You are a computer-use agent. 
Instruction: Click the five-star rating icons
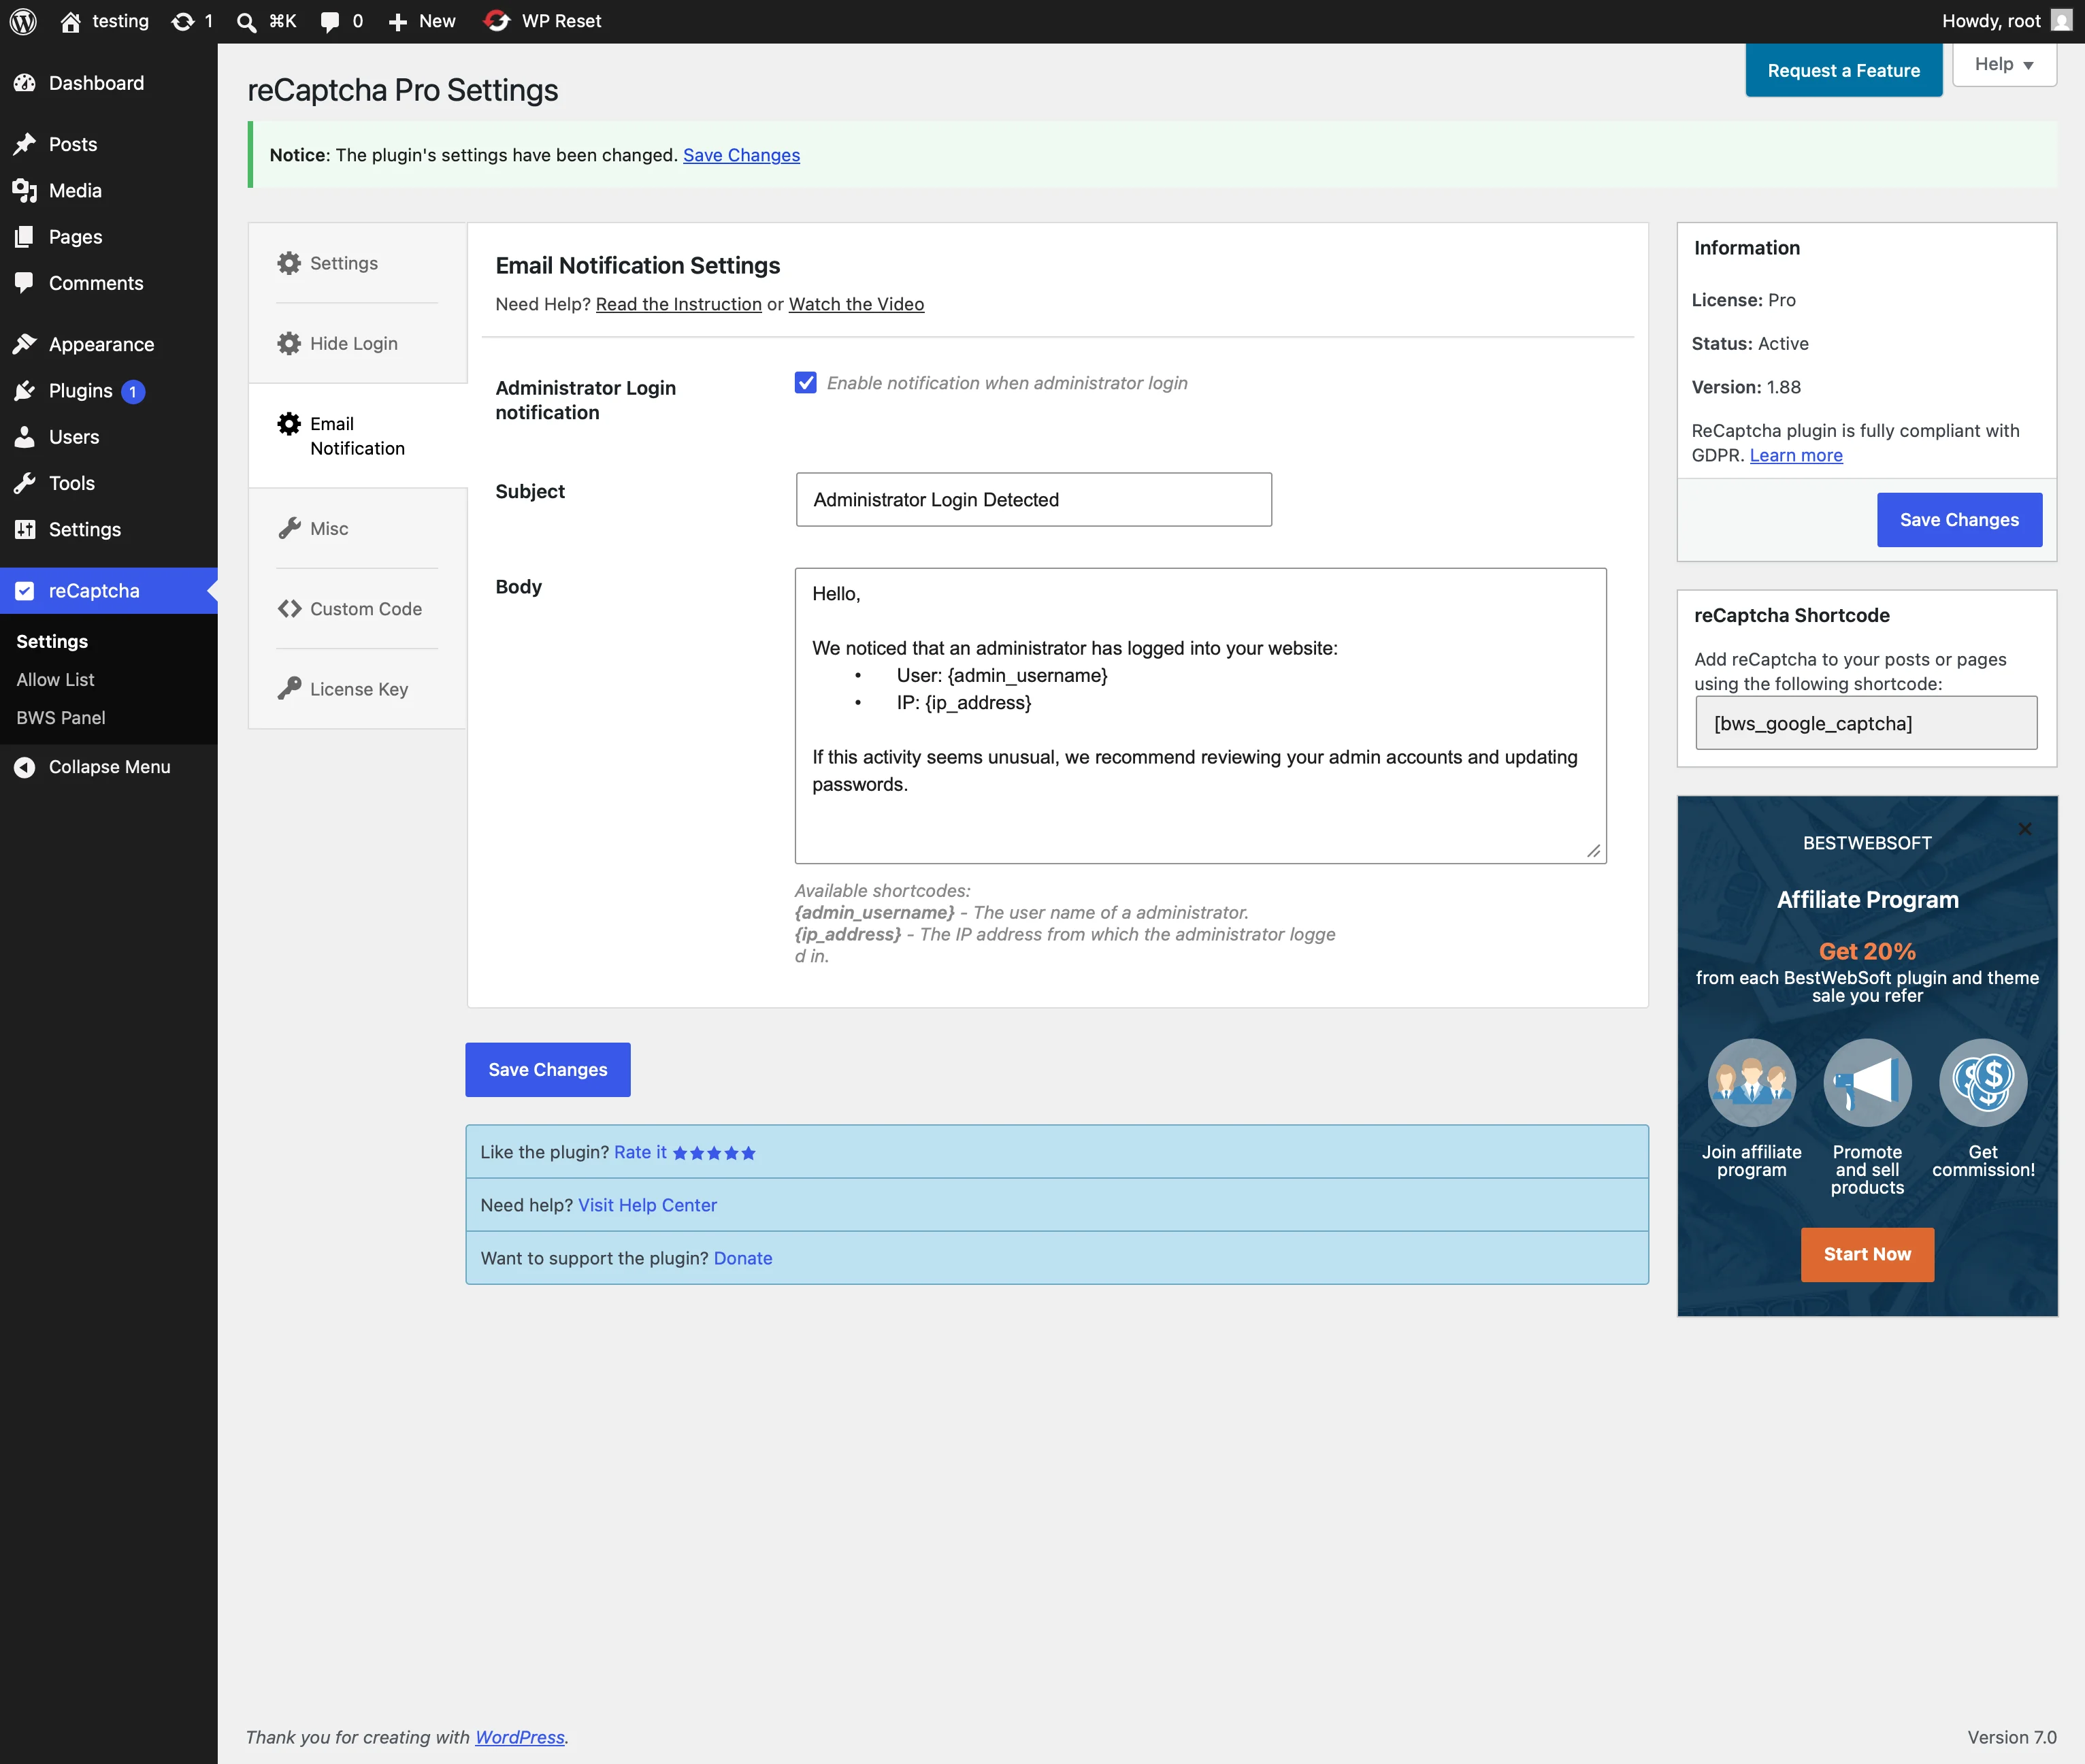click(714, 1153)
